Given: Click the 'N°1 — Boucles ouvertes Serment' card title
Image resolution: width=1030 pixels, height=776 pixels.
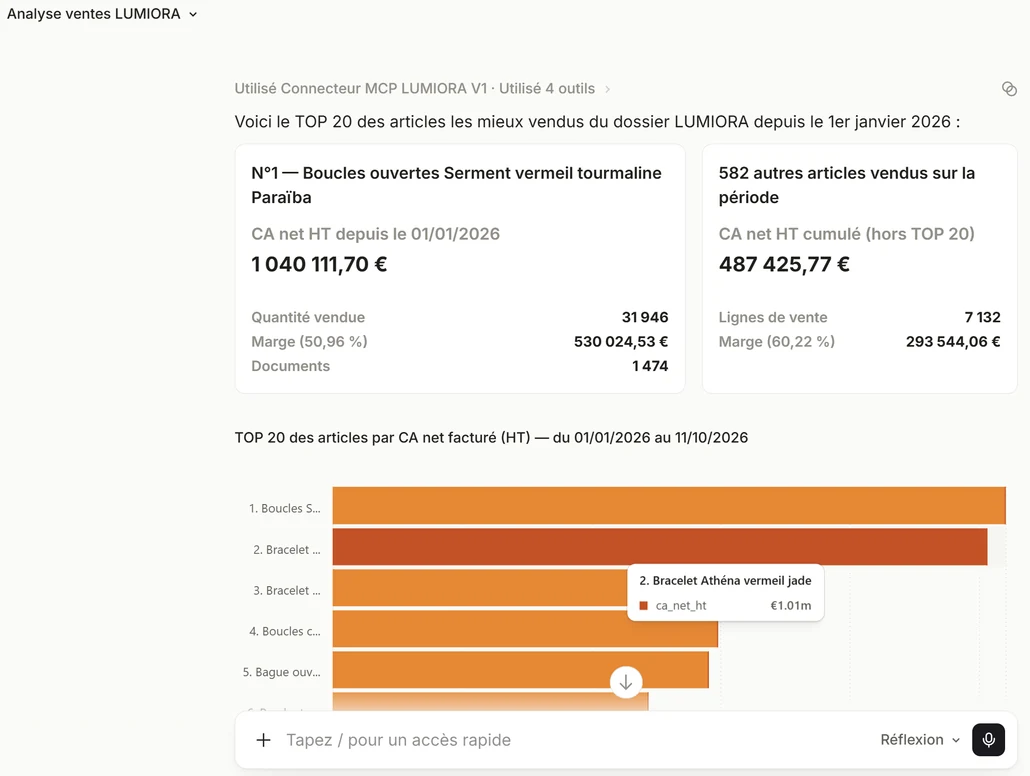Looking at the screenshot, I should 457,185.
